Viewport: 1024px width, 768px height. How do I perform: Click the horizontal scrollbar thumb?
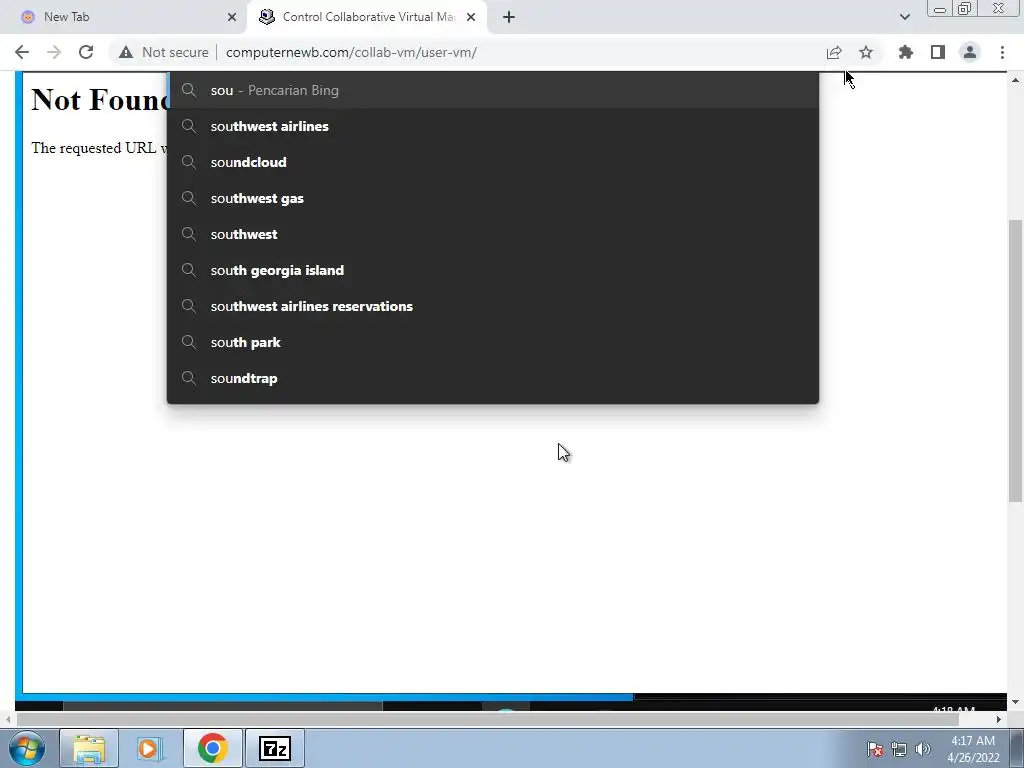point(488,719)
